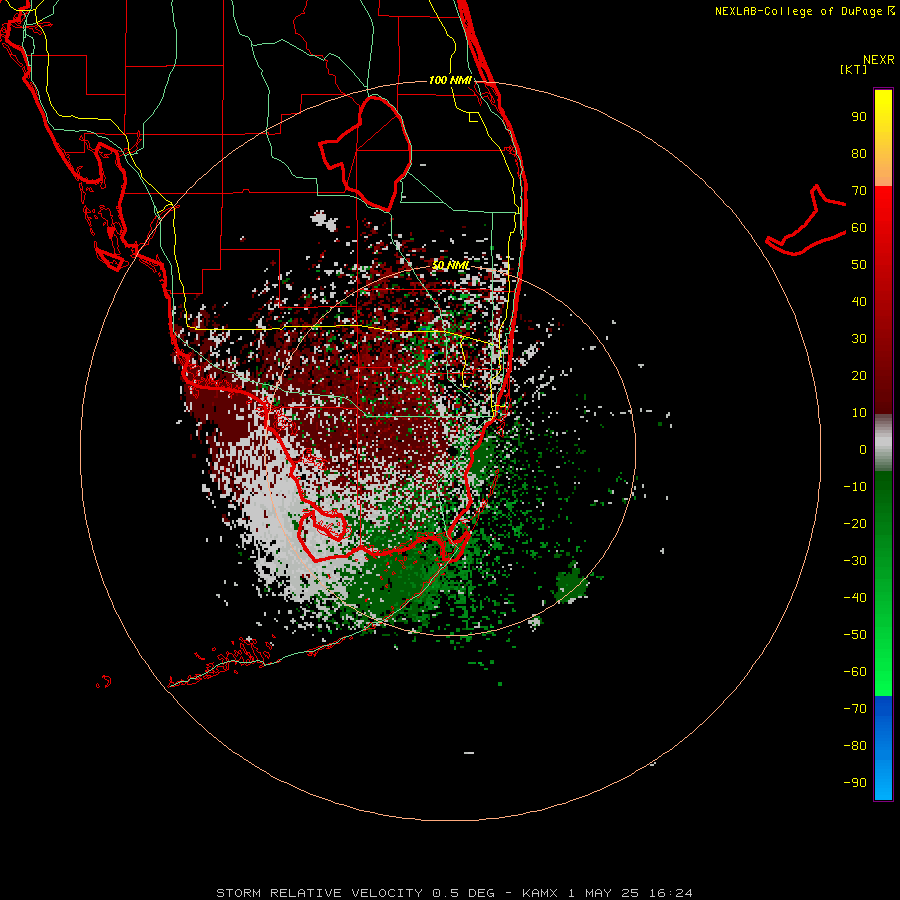The image size is (900, 900).
Task: Click the "-80" value on the velocity scale
Action: [855, 746]
